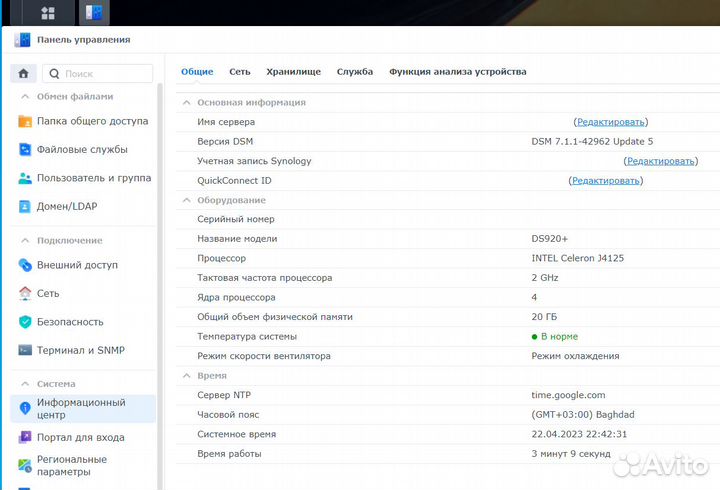Click the (GMT+03:00) Baghdad timezone value

[583, 415]
